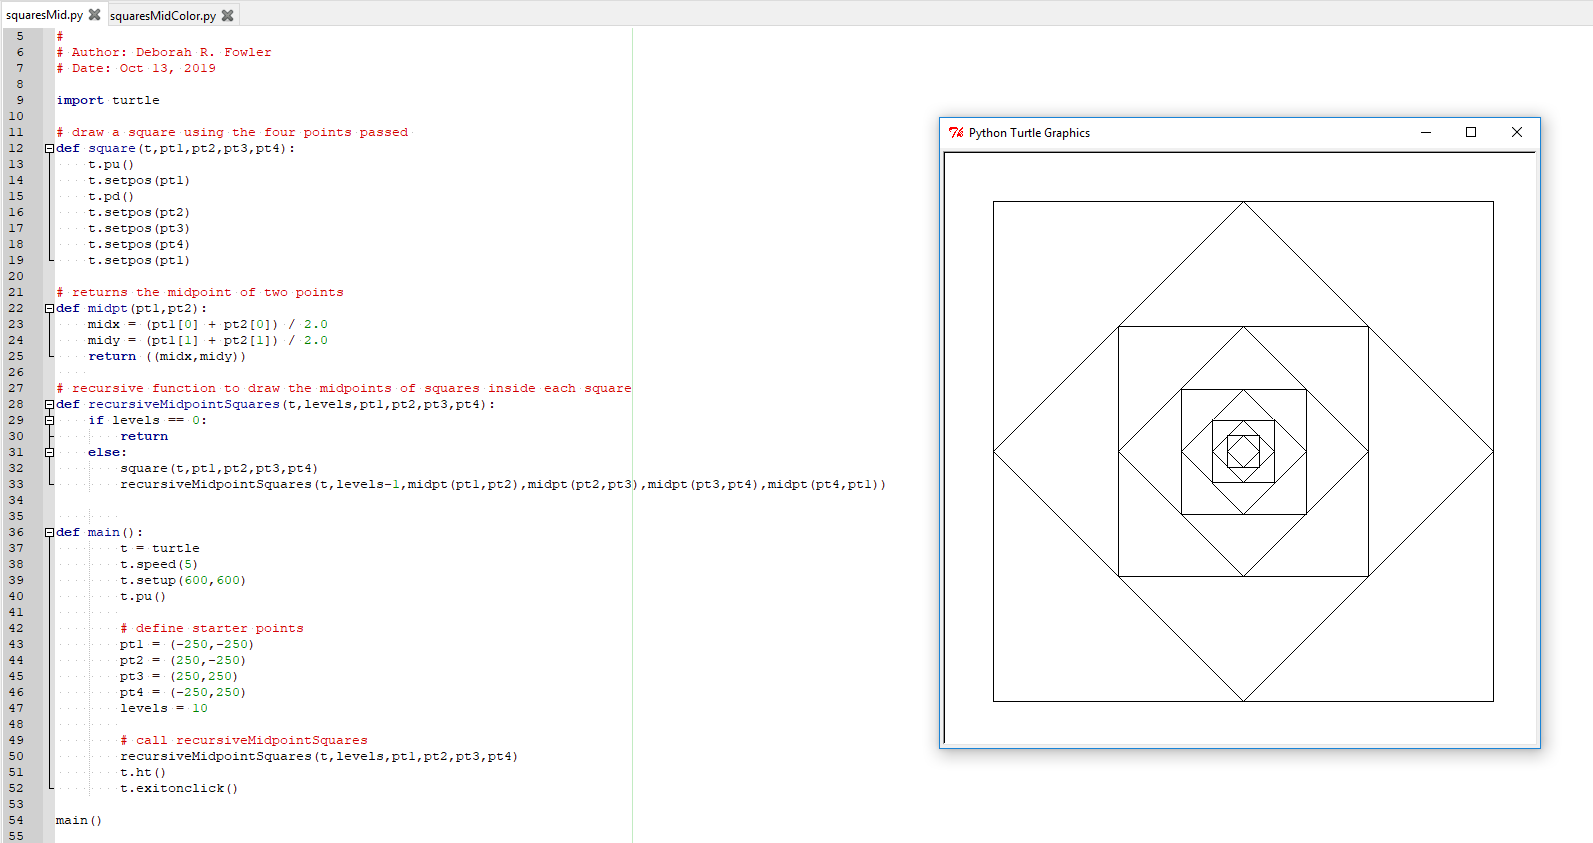Close the squaresMidColor.py tab
The image size is (1593, 843).
point(227,15)
